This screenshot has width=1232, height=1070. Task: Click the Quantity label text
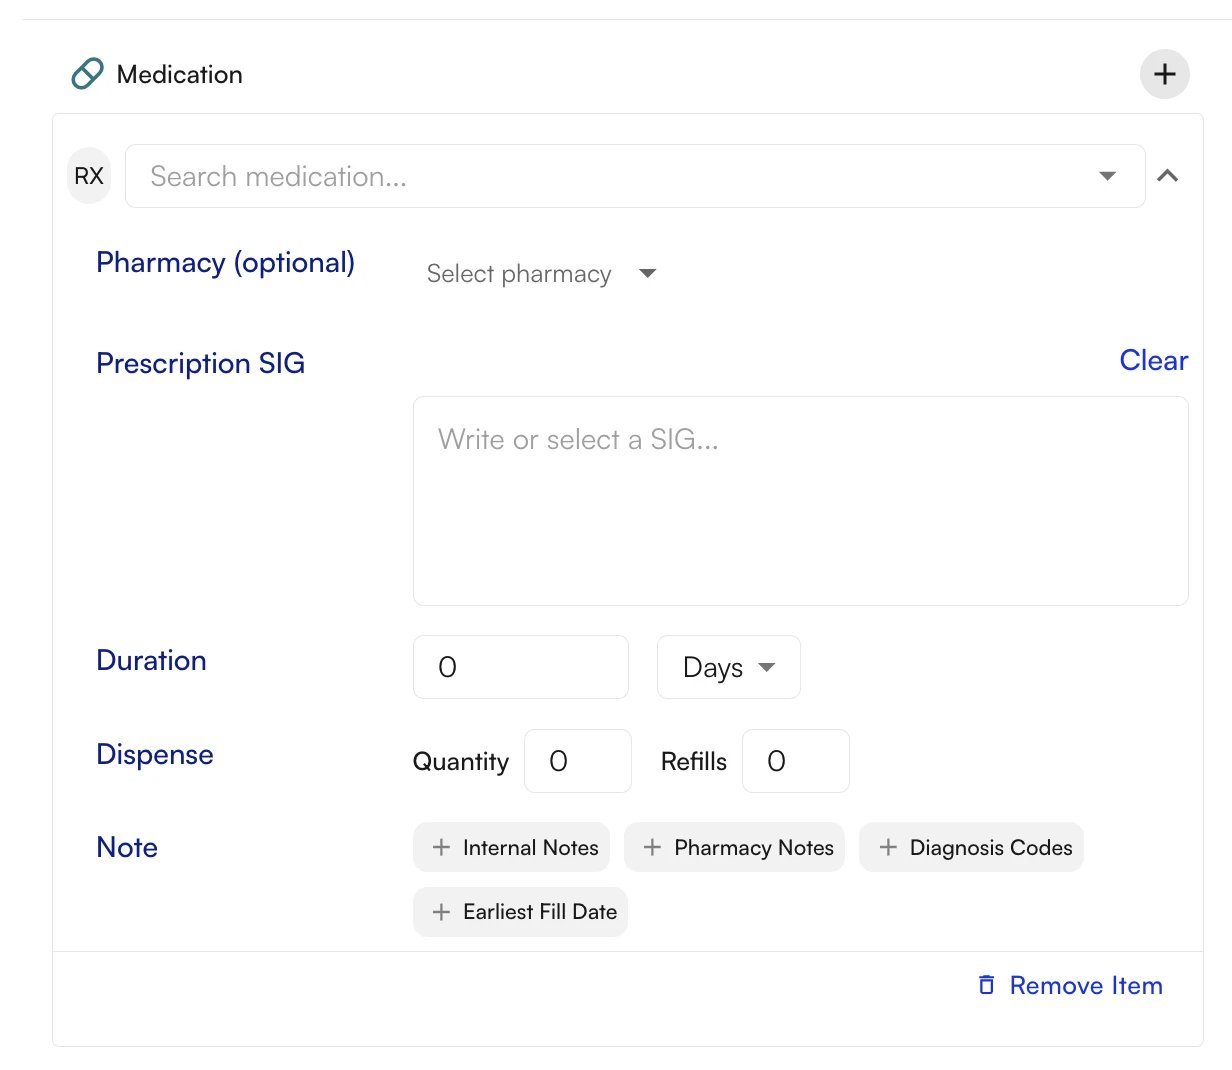(x=461, y=762)
